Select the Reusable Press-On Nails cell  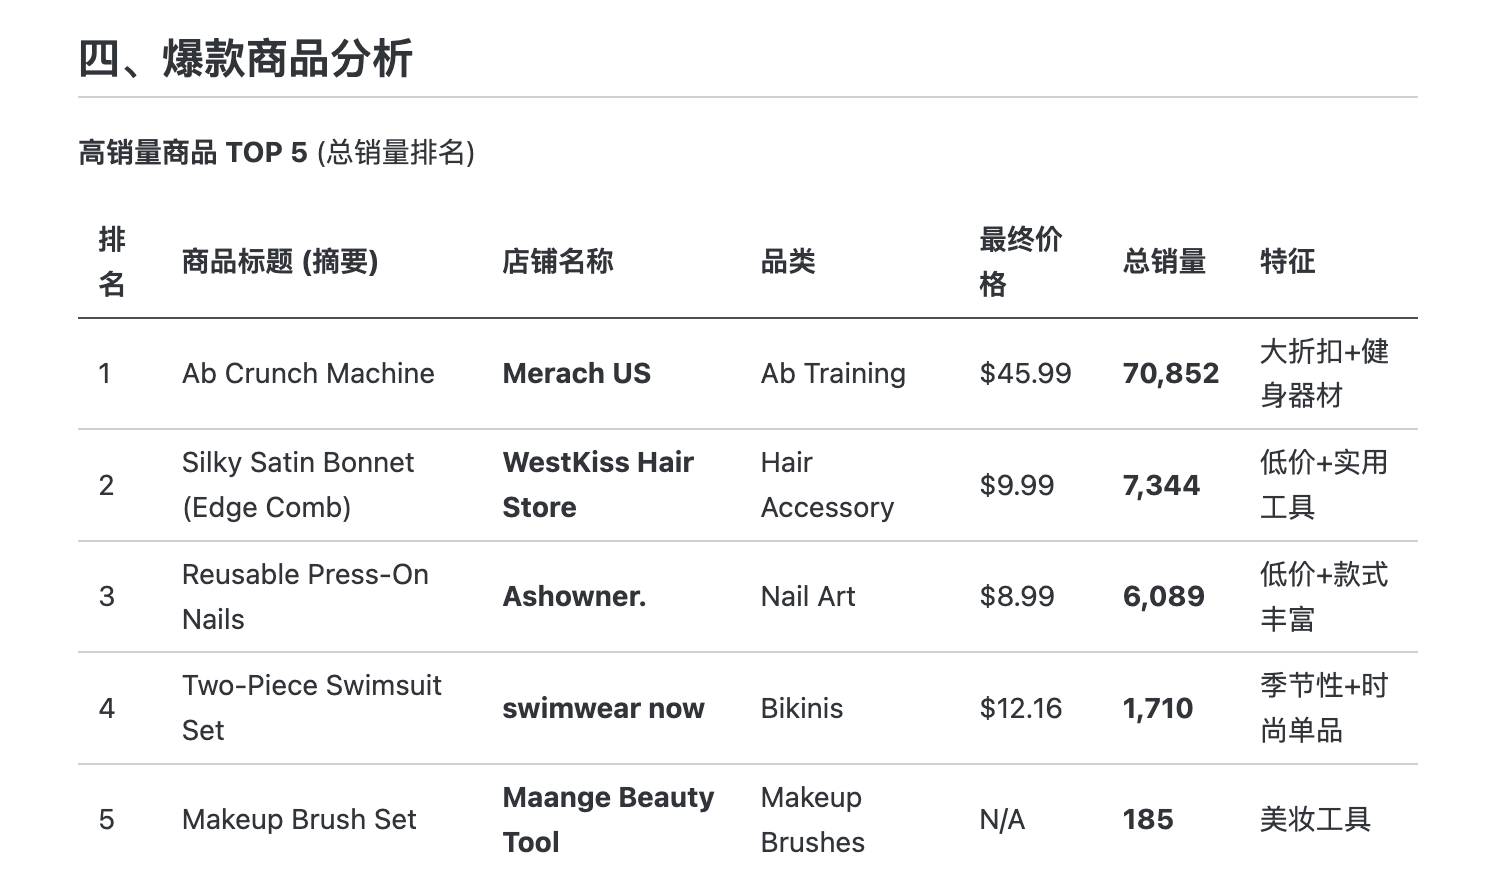(305, 597)
